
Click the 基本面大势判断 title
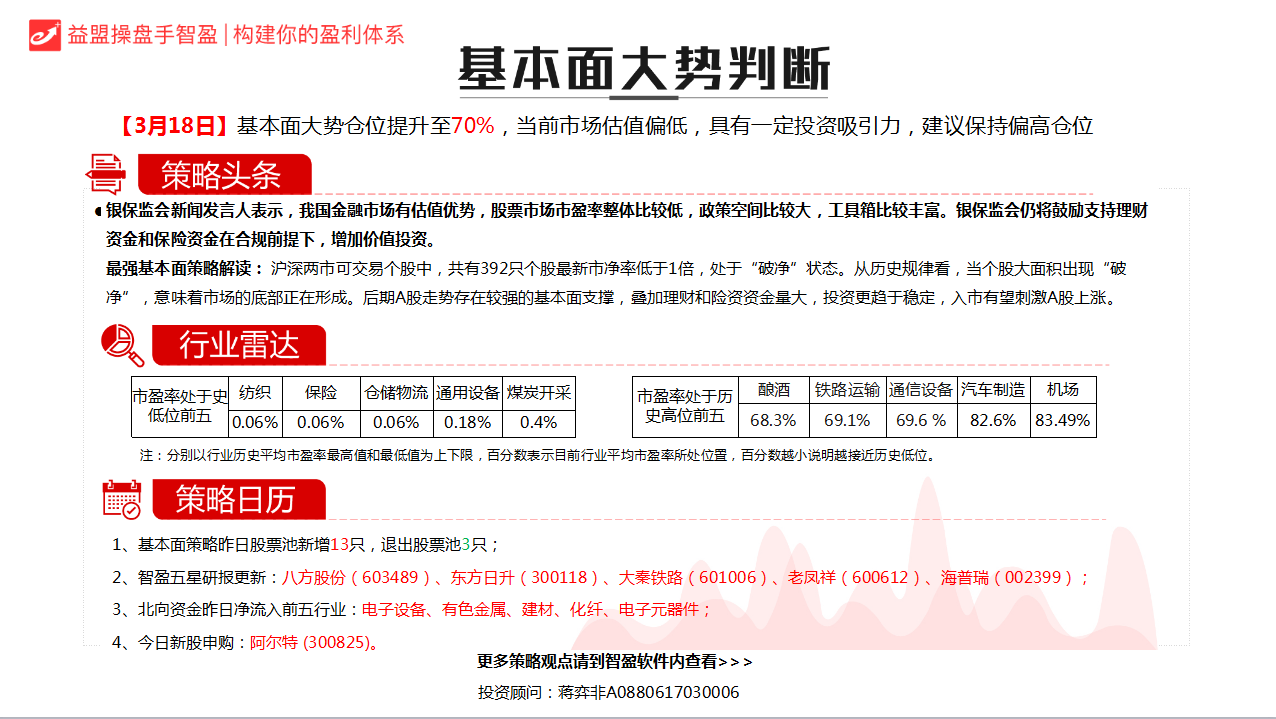644,70
